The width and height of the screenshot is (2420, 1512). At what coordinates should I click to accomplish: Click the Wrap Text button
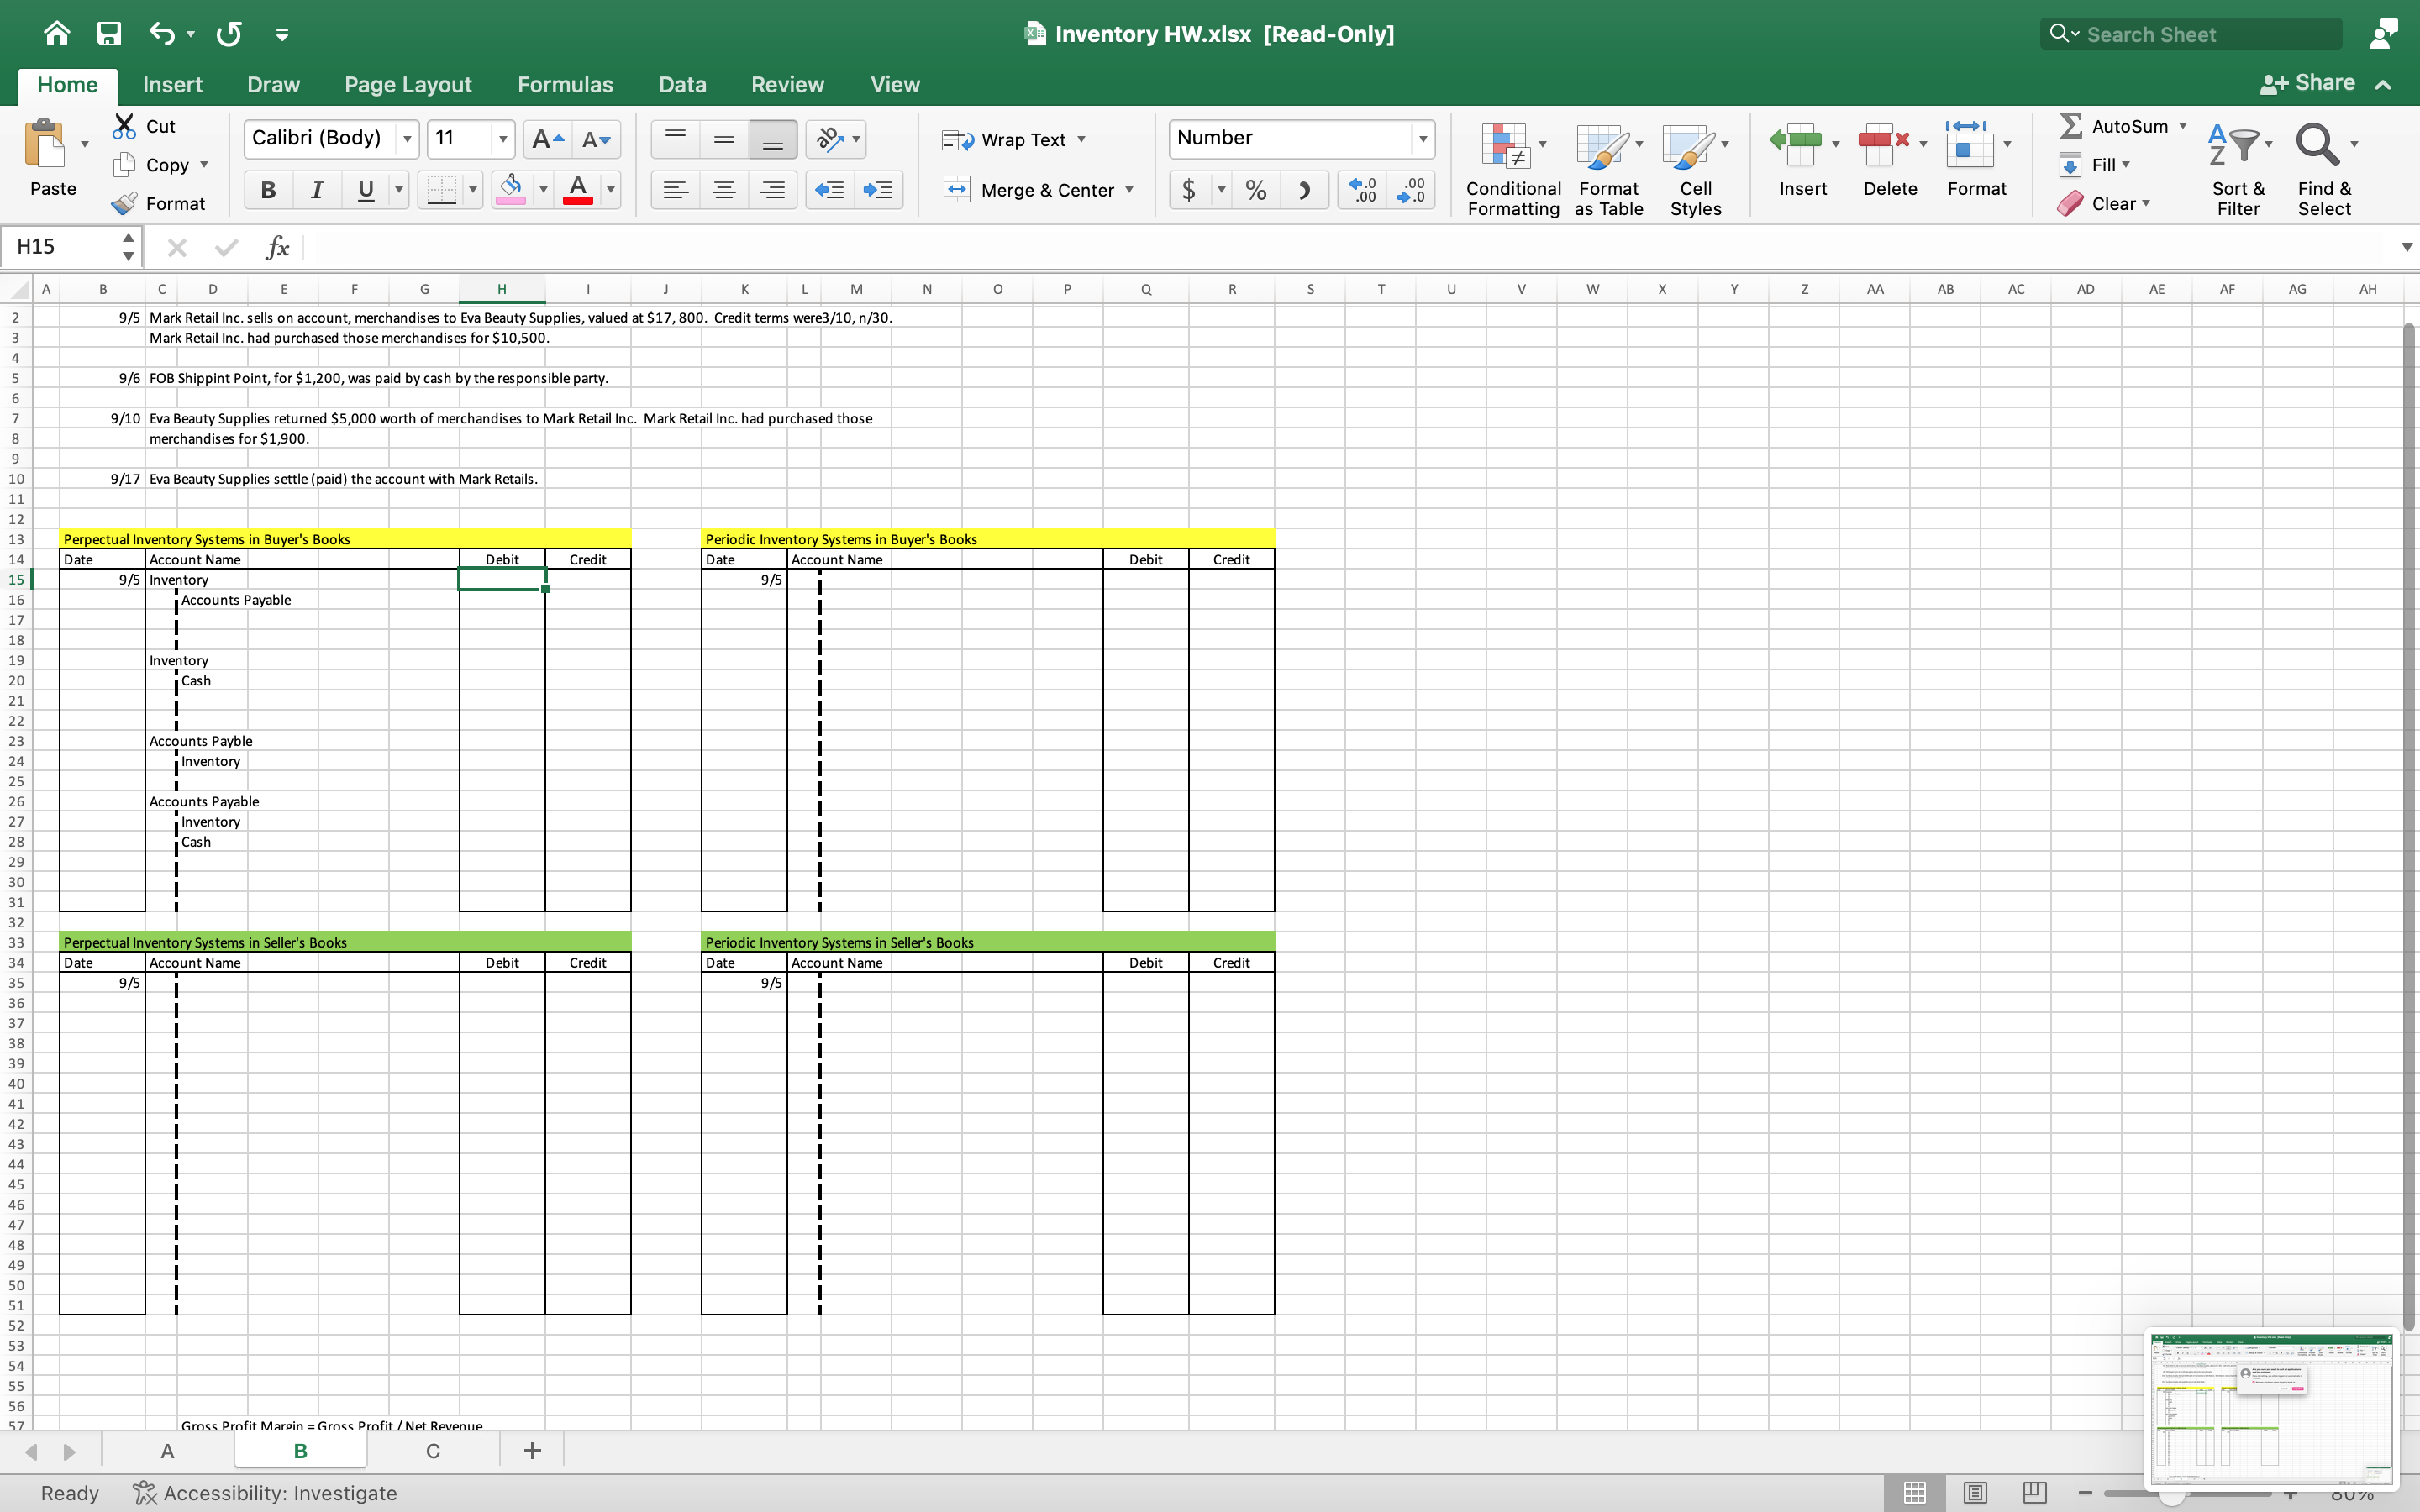coord(1012,140)
